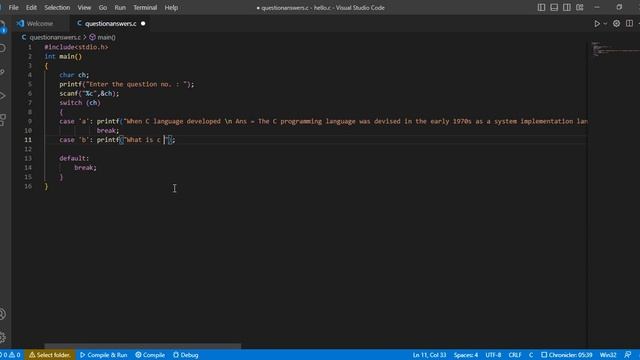The width and height of the screenshot is (640, 360).
Task: Open Customize Layout icon
Action: [580, 7]
